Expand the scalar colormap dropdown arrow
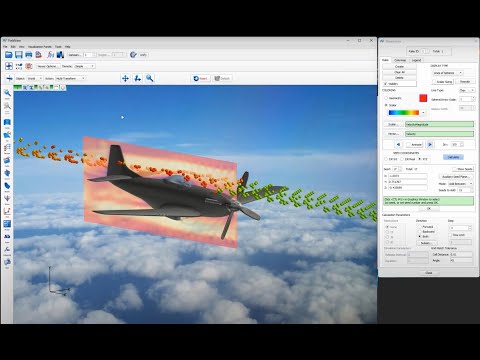Viewport: 480px width, 360px height. 423,113
